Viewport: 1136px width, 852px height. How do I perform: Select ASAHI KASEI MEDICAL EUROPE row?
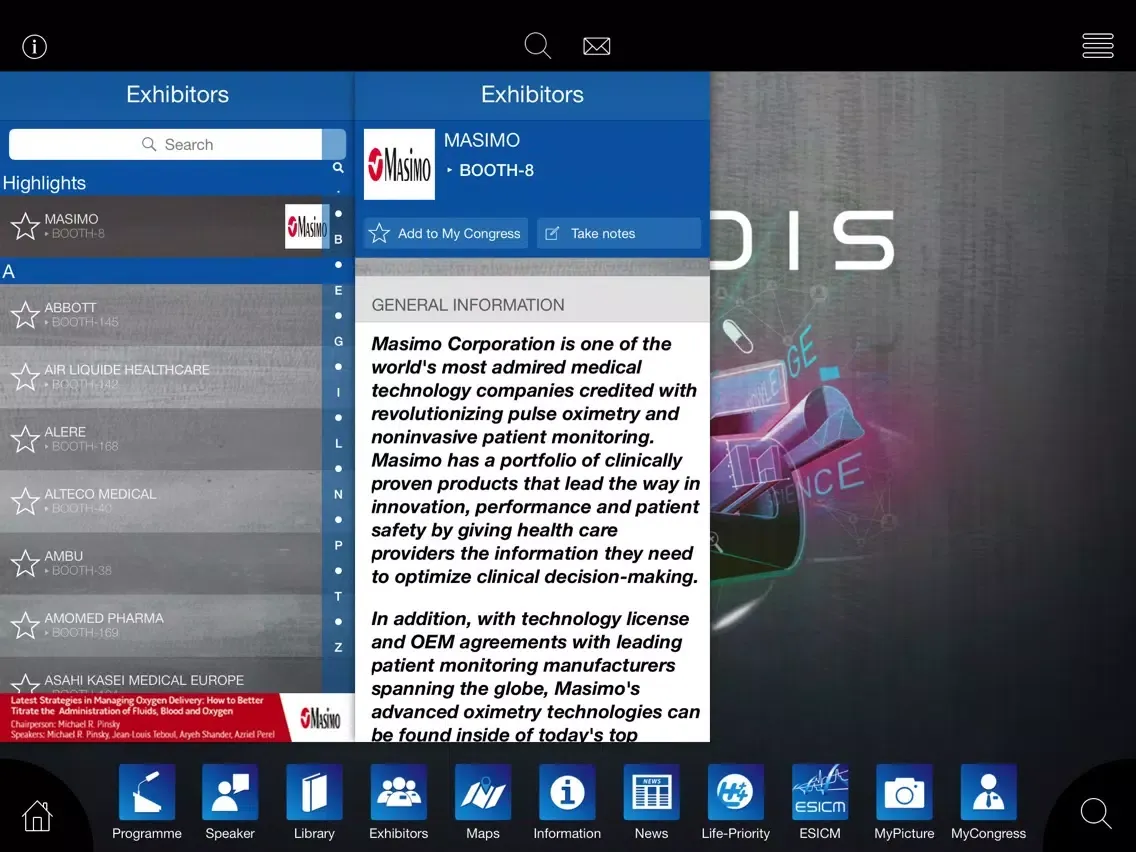(x=161, y=676)
